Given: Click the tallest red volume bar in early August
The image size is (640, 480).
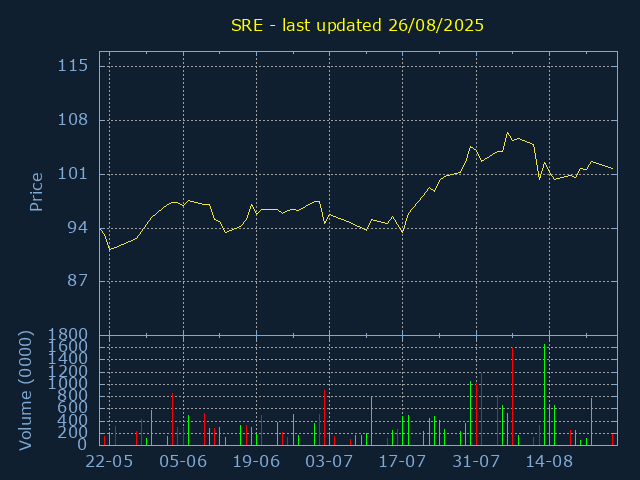Looking at the screenshot, I should 512,396.
